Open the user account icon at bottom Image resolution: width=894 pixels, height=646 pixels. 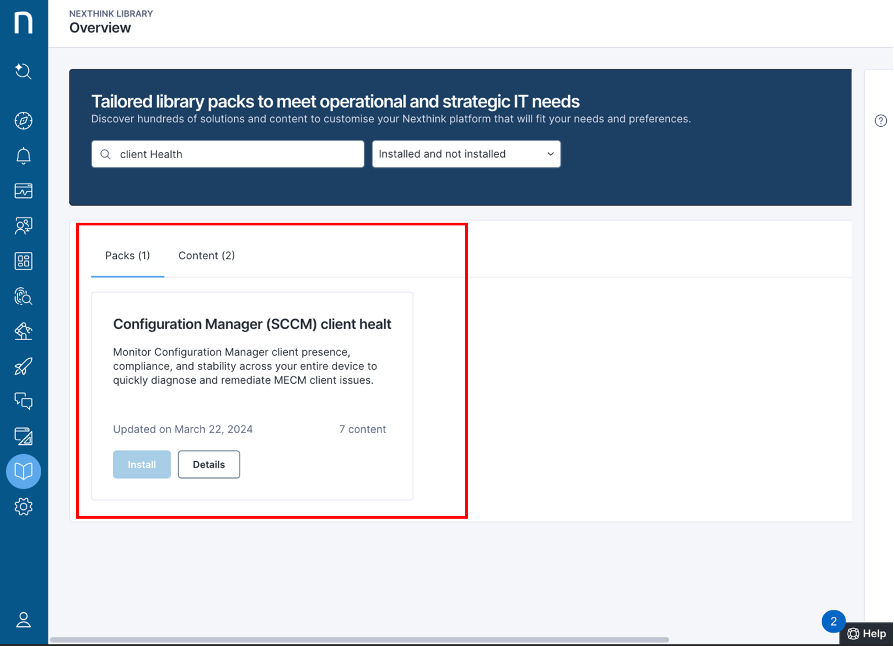[x=22, y=619]
